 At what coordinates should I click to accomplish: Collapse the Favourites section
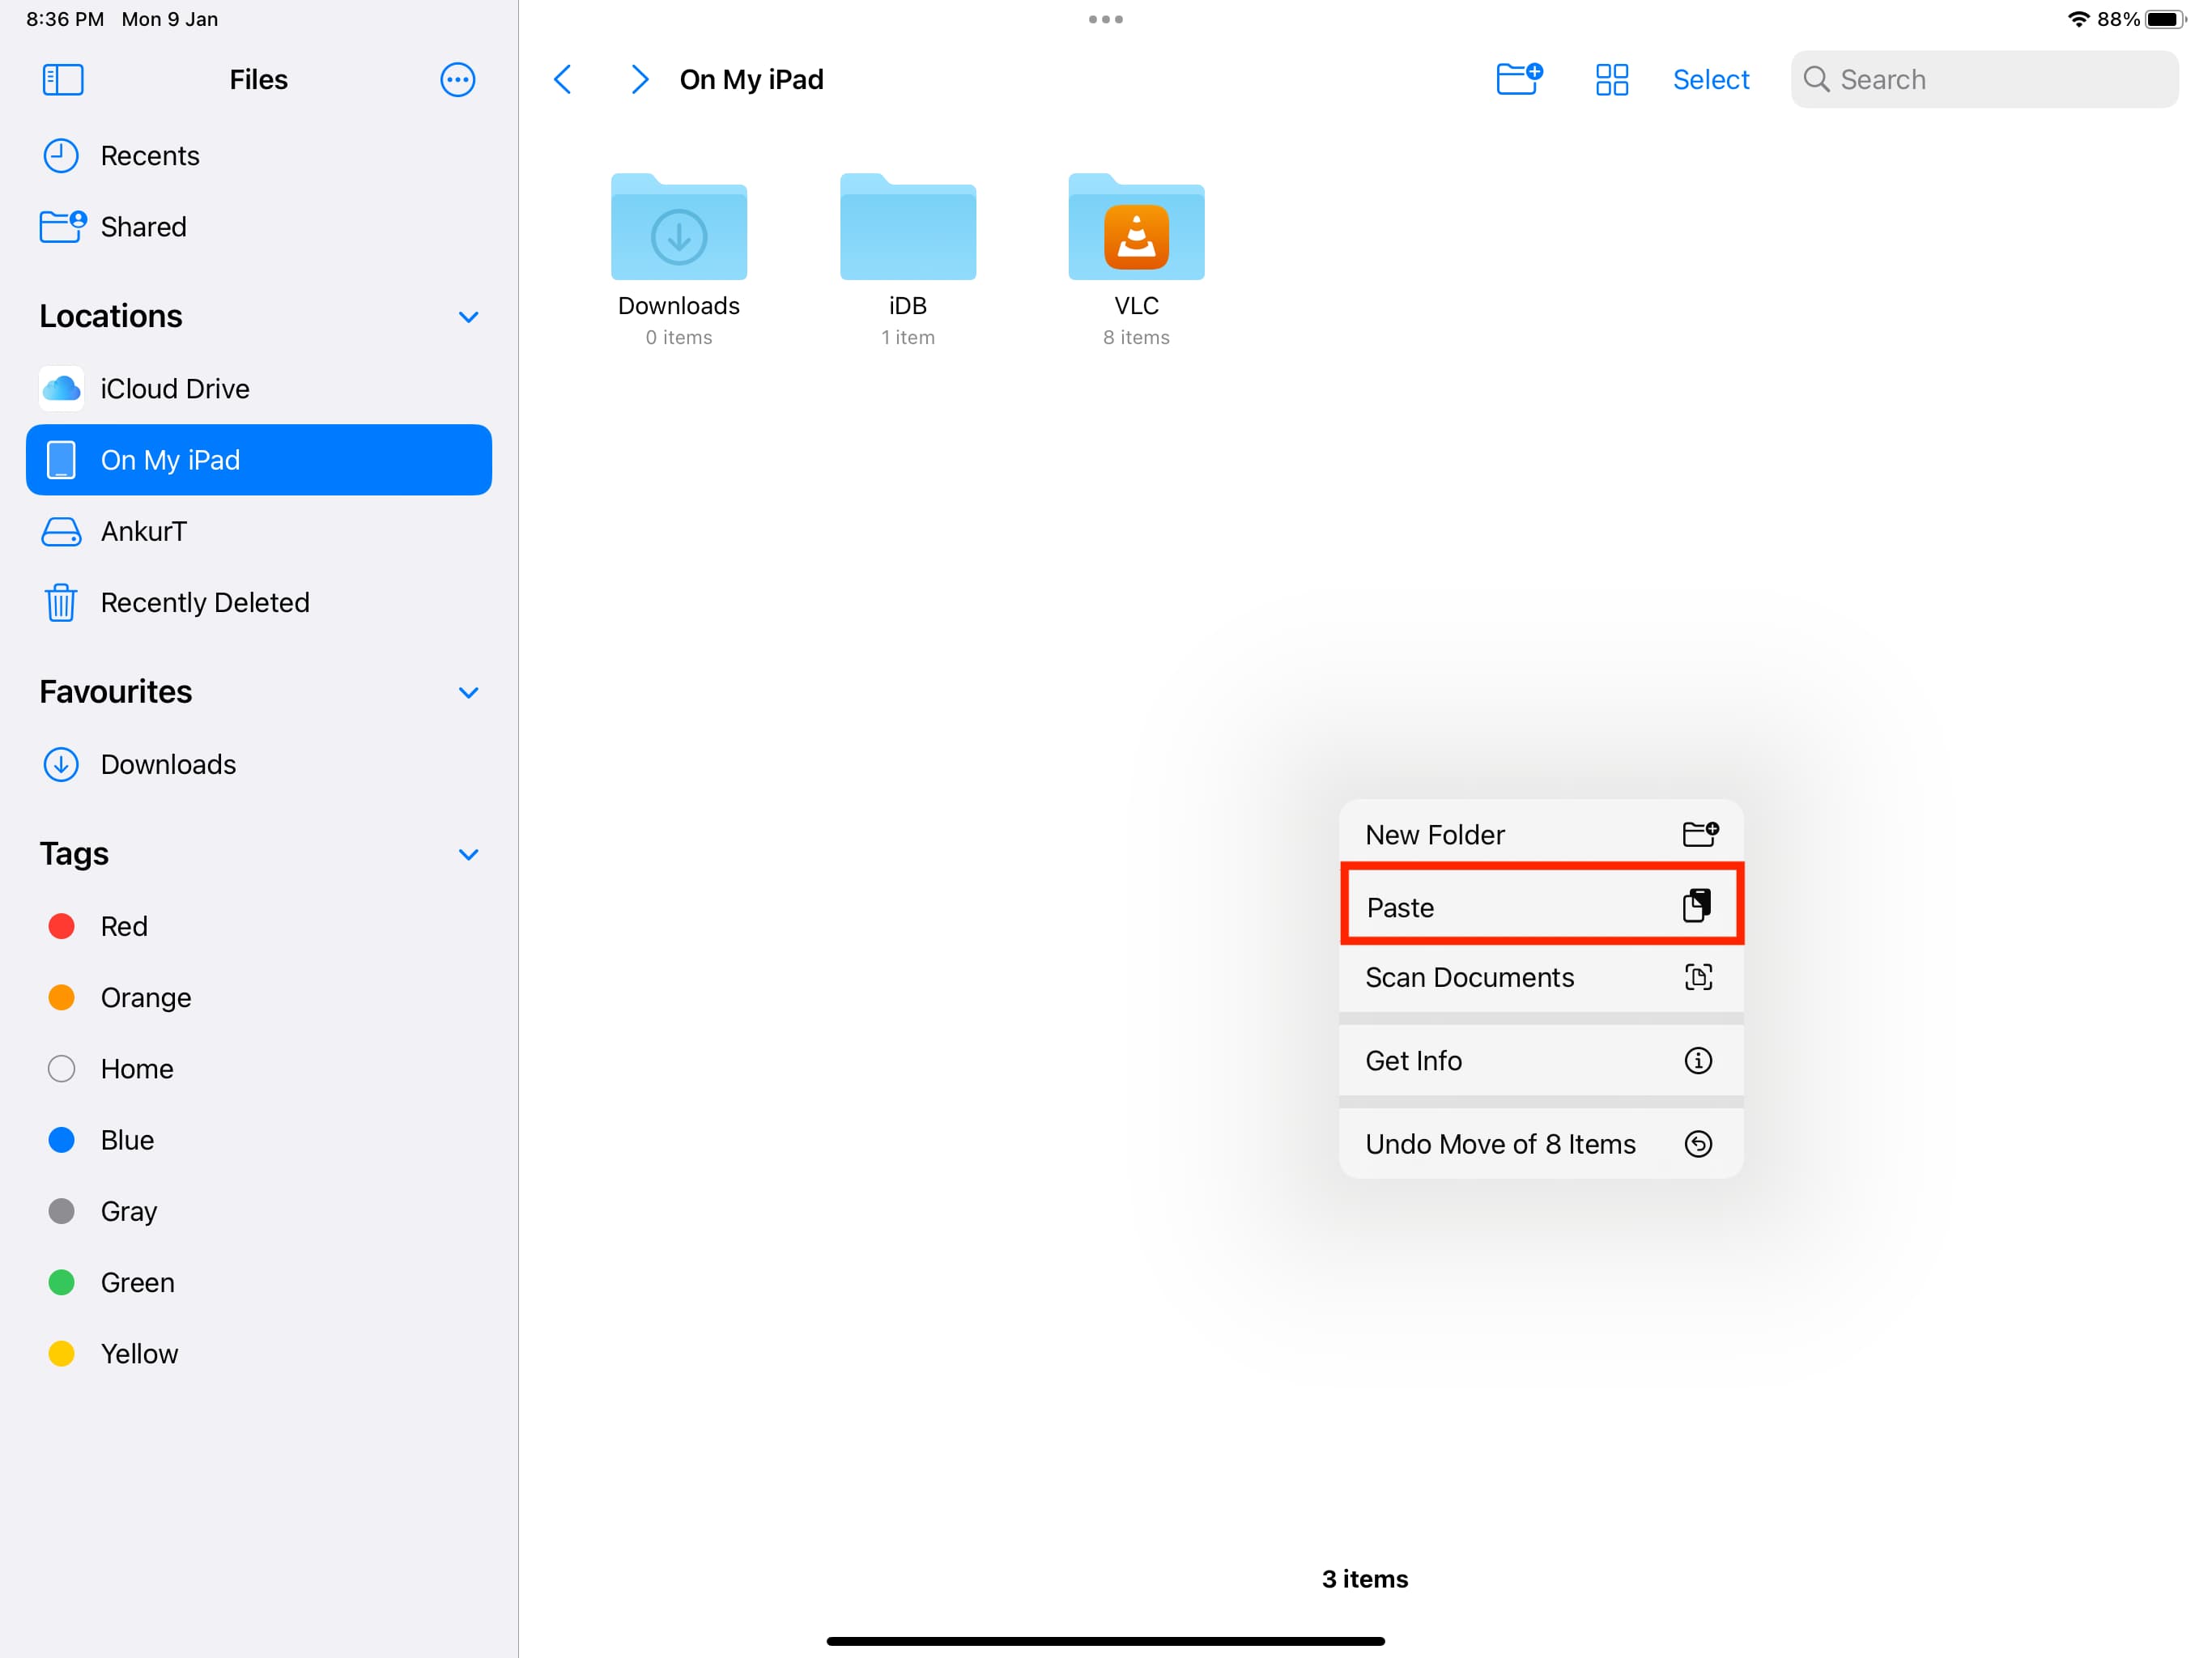[468, 693]
